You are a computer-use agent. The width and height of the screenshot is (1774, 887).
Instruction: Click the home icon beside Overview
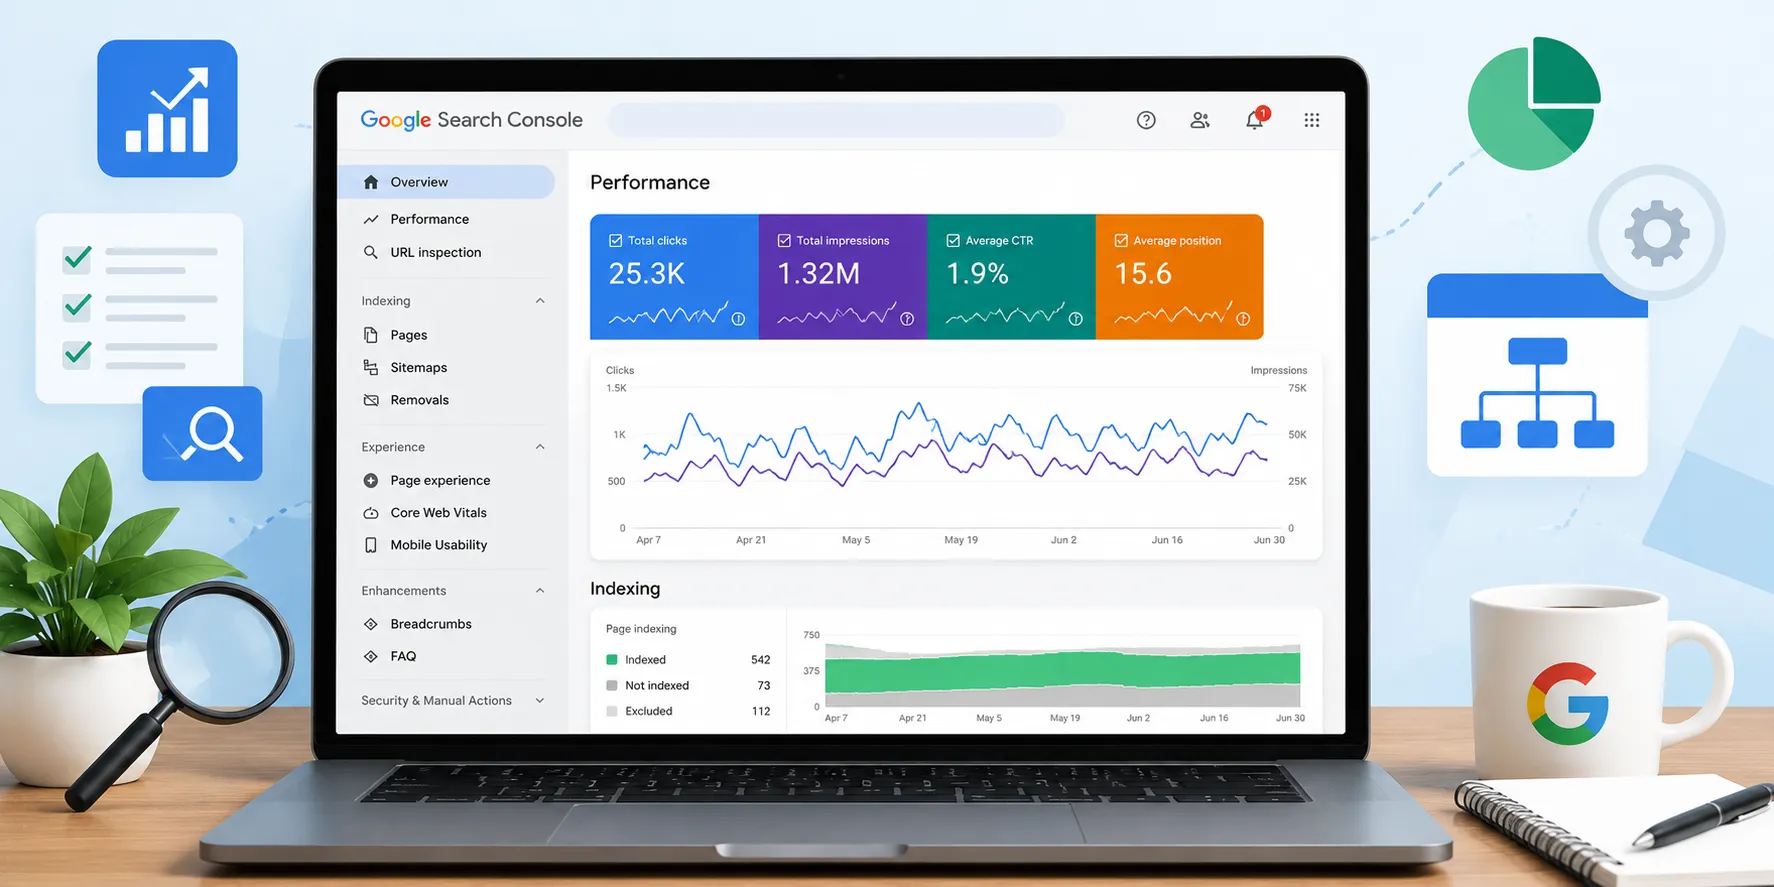click(x=371, y=182)
